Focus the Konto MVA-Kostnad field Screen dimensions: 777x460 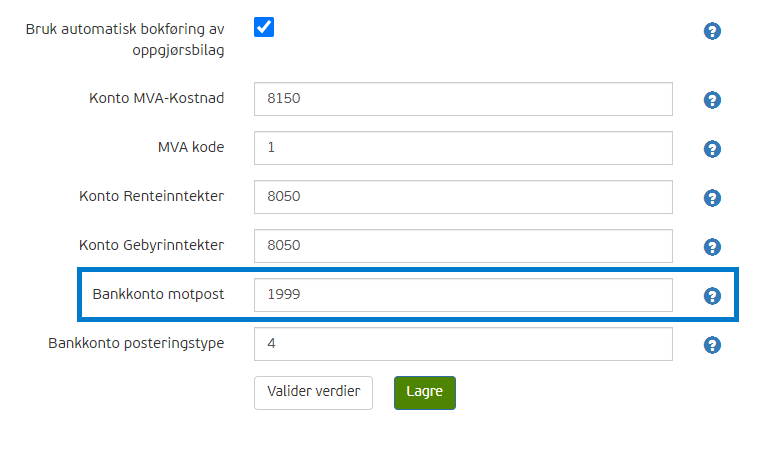click(463, 99)
